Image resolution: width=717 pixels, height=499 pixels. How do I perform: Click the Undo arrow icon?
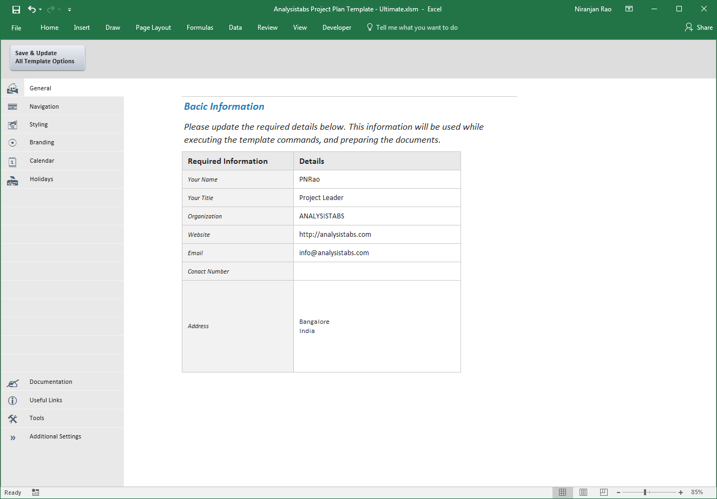pyautogui.click(x=32, y=9)
